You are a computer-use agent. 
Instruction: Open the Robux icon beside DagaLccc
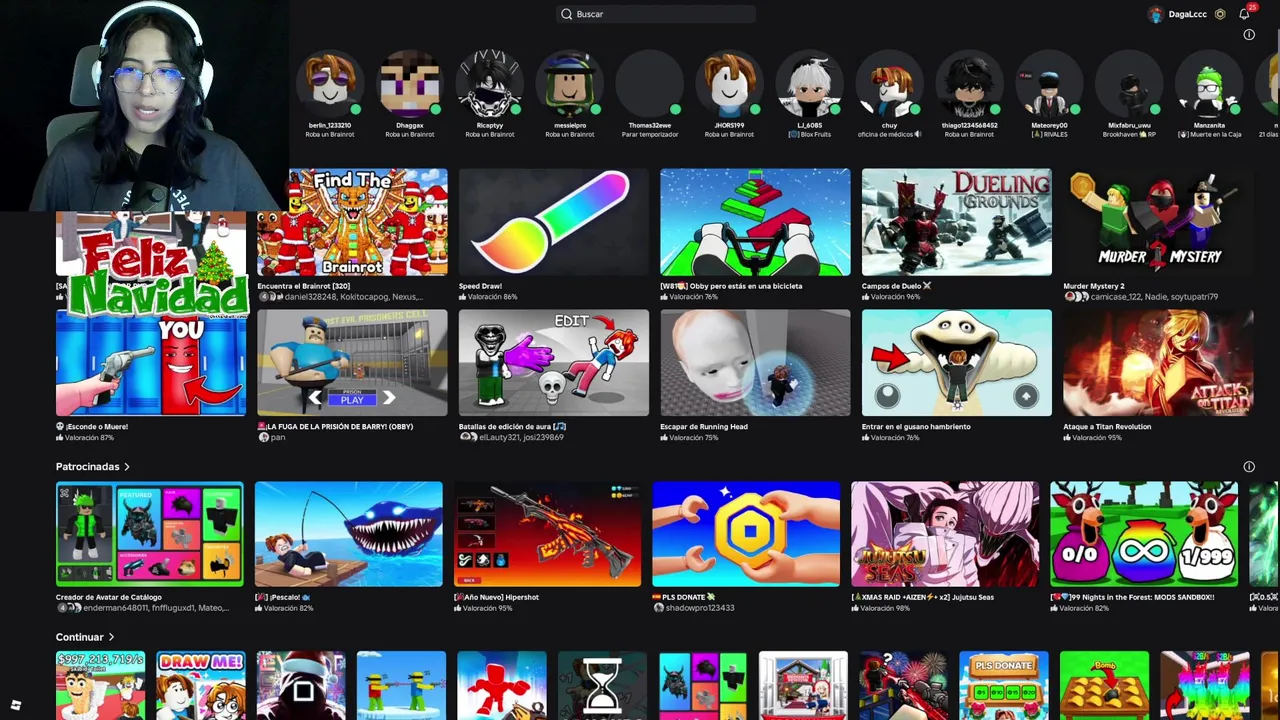click(1220, 14)
